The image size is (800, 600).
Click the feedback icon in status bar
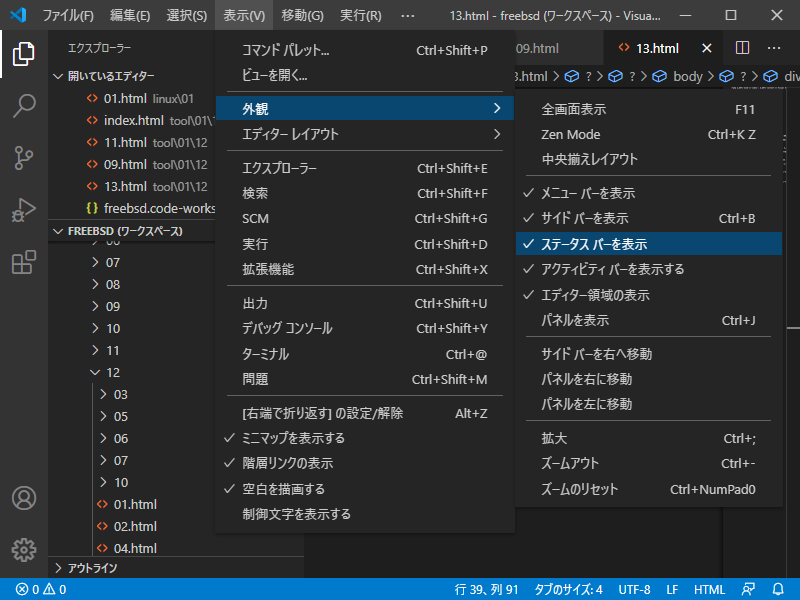tap(748, 589)
